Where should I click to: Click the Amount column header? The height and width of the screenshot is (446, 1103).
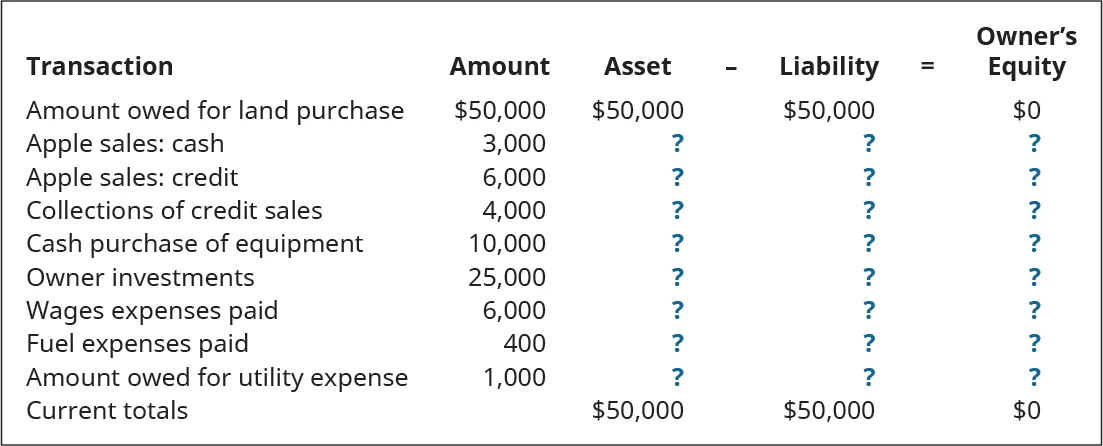coord(499,67)
